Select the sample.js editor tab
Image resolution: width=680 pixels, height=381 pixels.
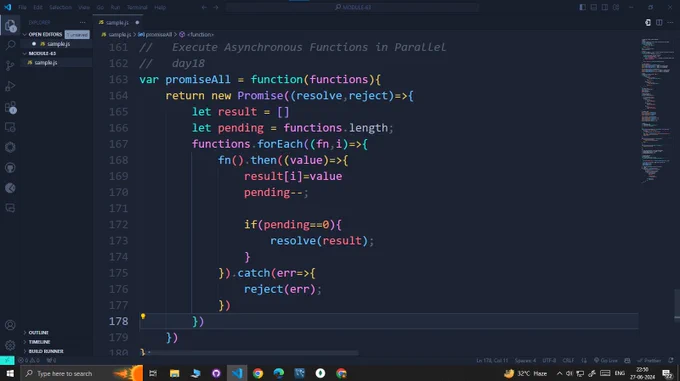pos(118,23)
